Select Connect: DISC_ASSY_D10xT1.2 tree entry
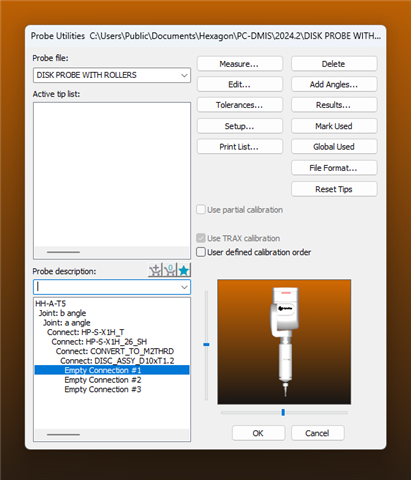Image resolution: width=411 pixels, height=480 pixels. (117, 361)
